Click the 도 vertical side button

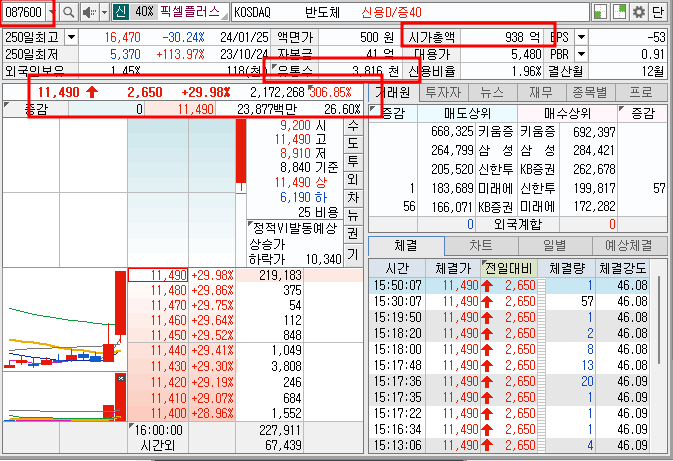pyautogui.click(x=353, y=143)
